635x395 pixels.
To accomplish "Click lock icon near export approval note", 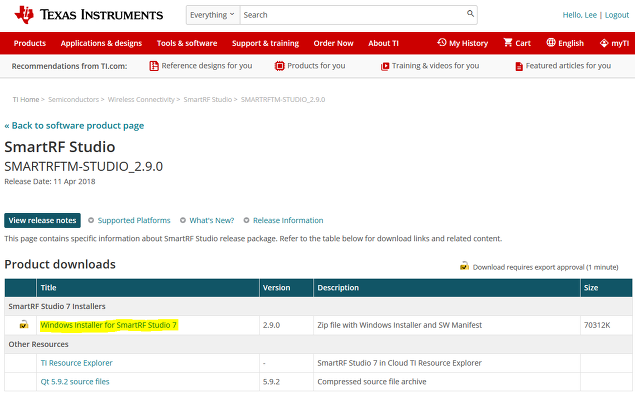I will pos(464,266).
